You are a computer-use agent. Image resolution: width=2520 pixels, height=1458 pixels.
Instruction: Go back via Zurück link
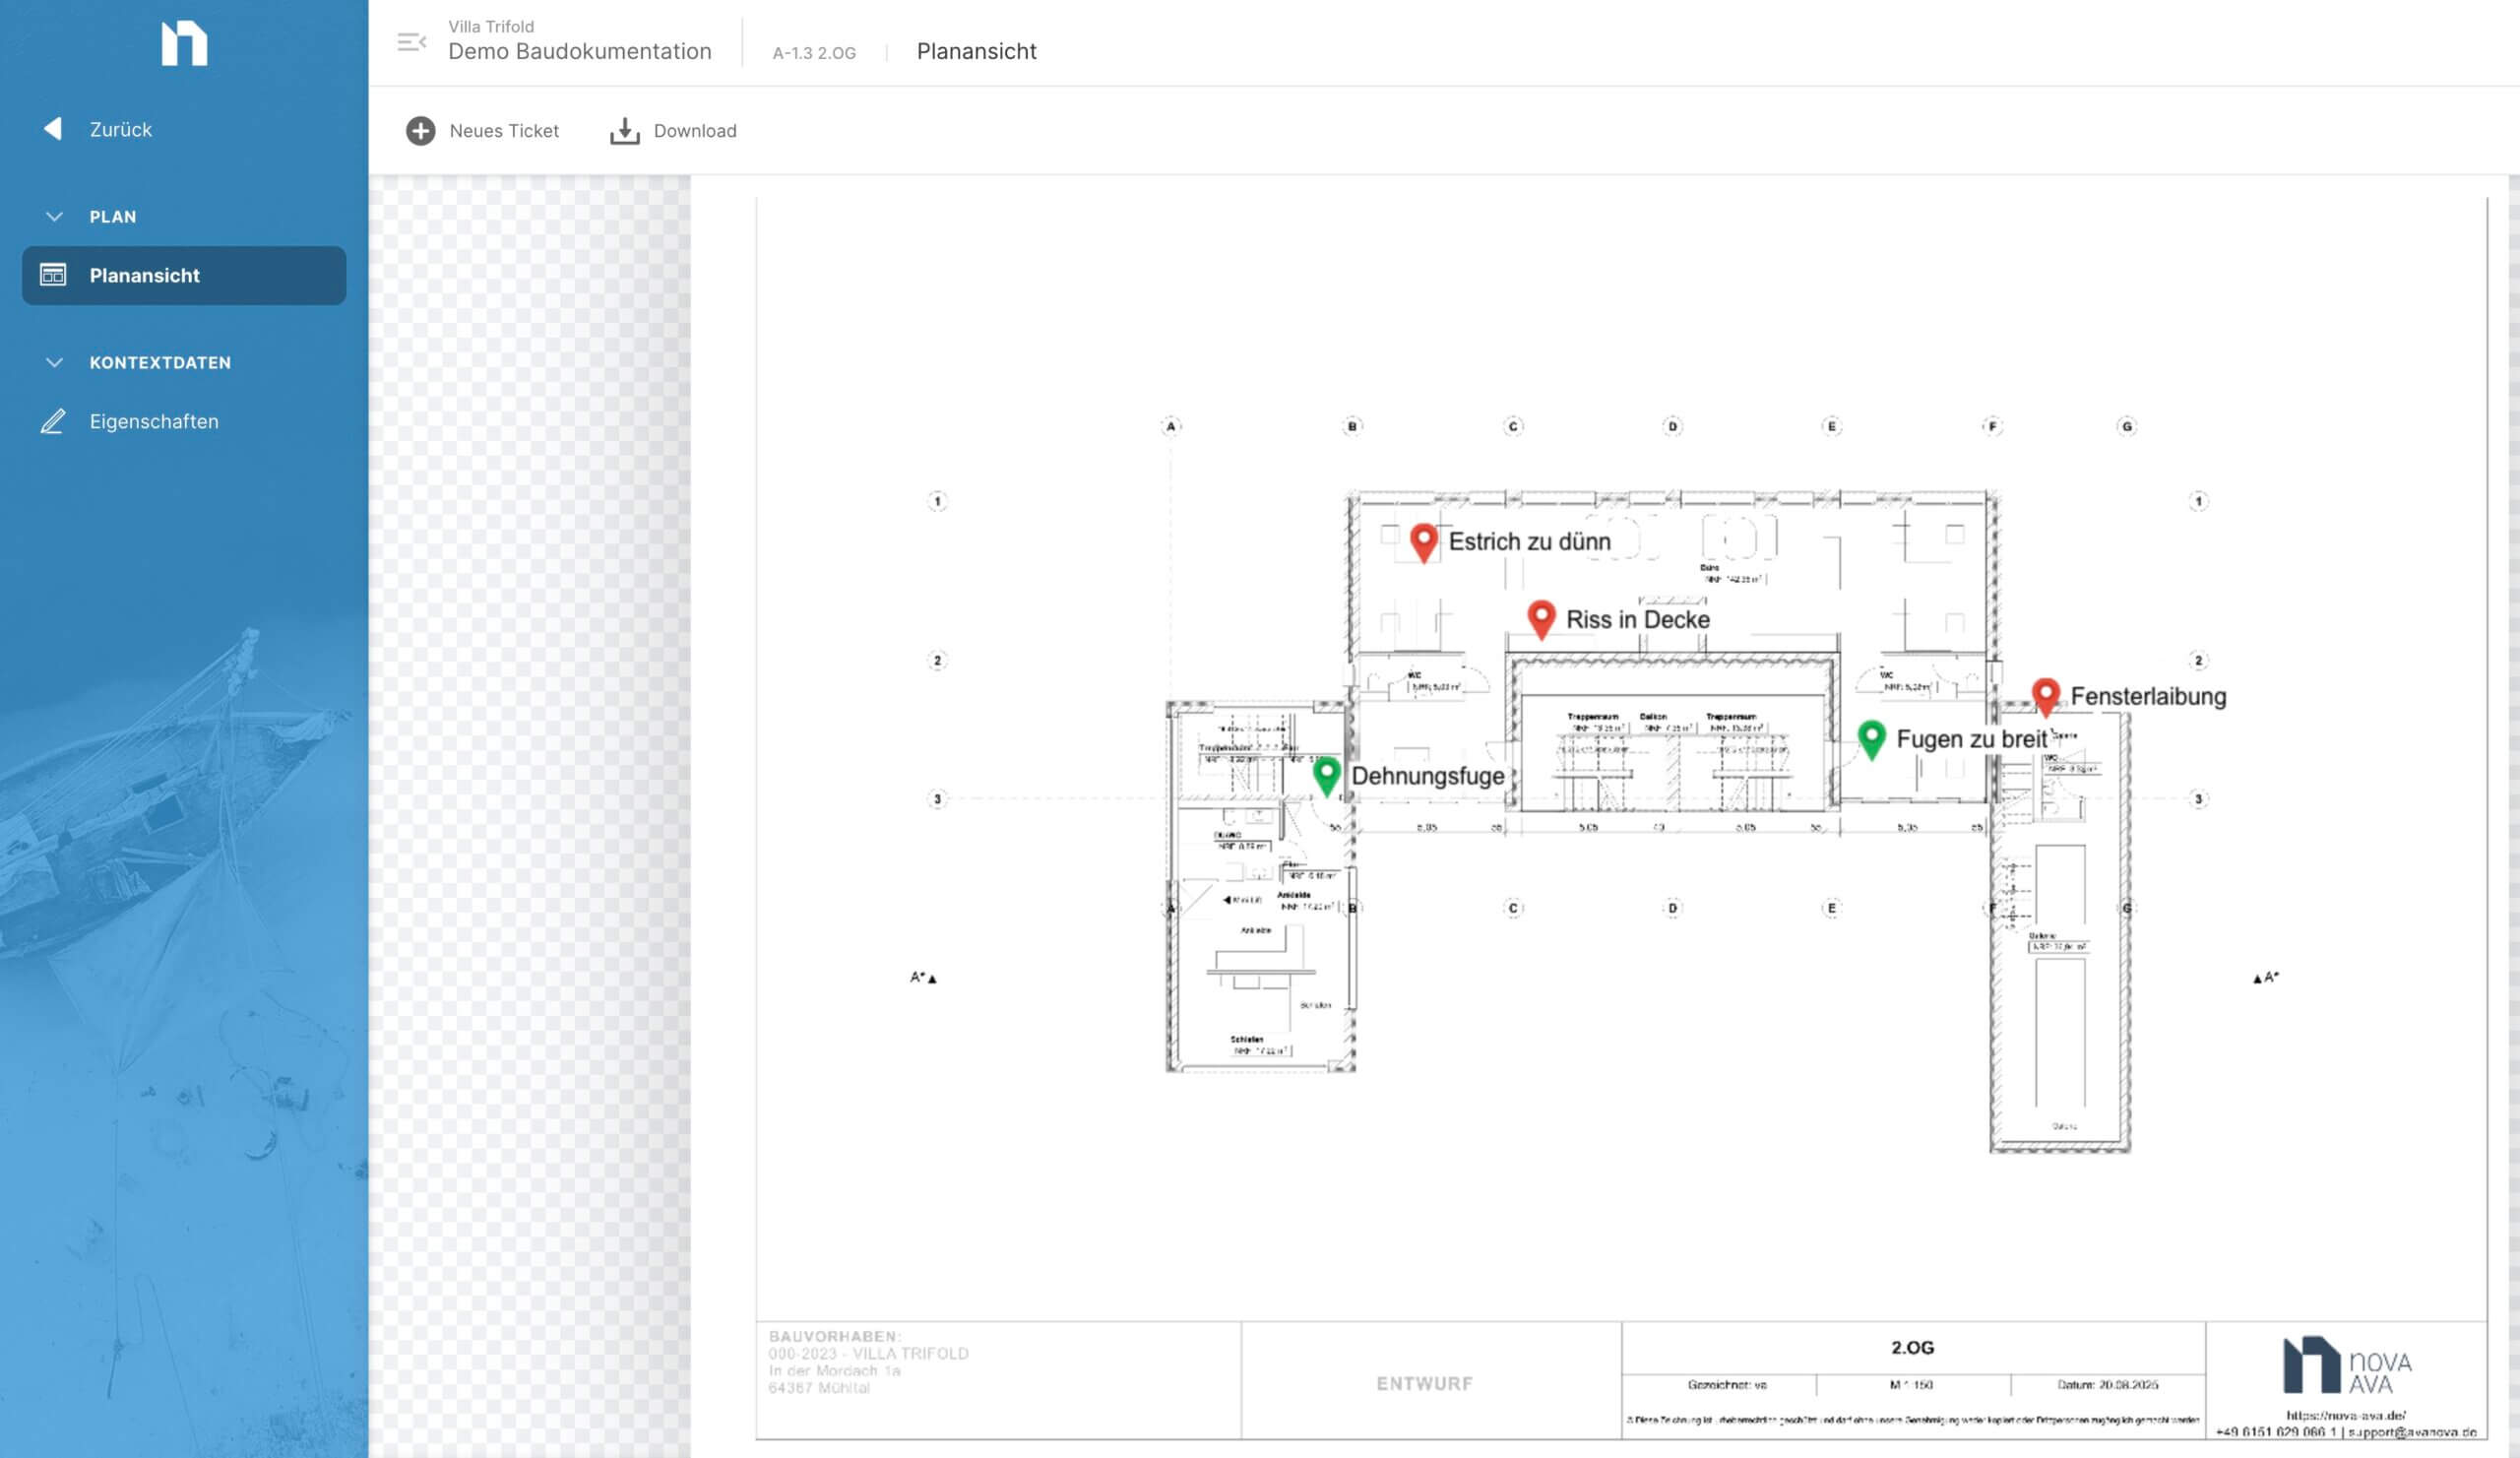[x=121, y=130]
